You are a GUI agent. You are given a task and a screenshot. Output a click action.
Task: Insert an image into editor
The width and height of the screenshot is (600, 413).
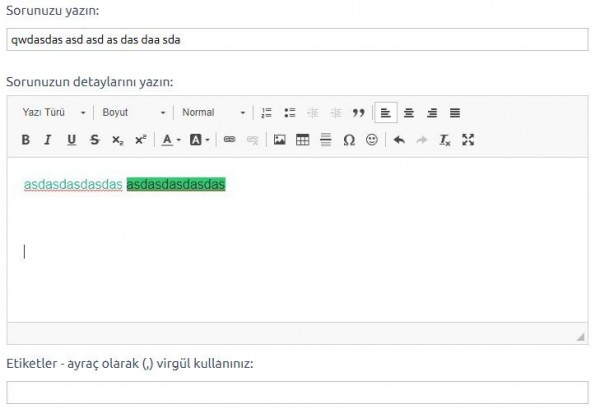point(280,140)
